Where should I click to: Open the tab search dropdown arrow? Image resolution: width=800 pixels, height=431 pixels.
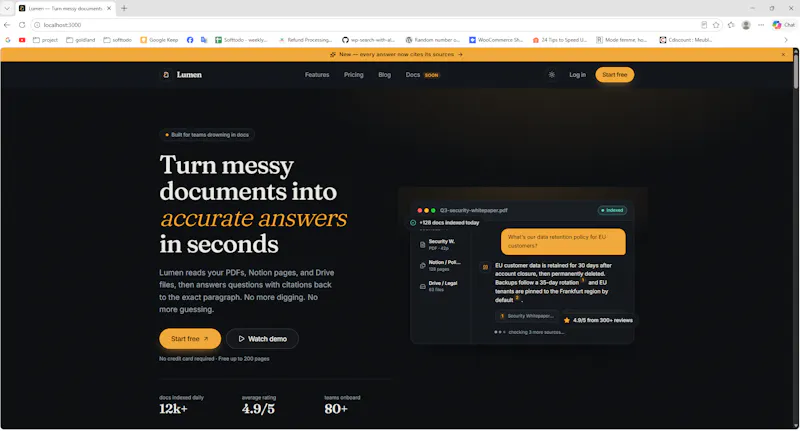(x=7, y=8)
